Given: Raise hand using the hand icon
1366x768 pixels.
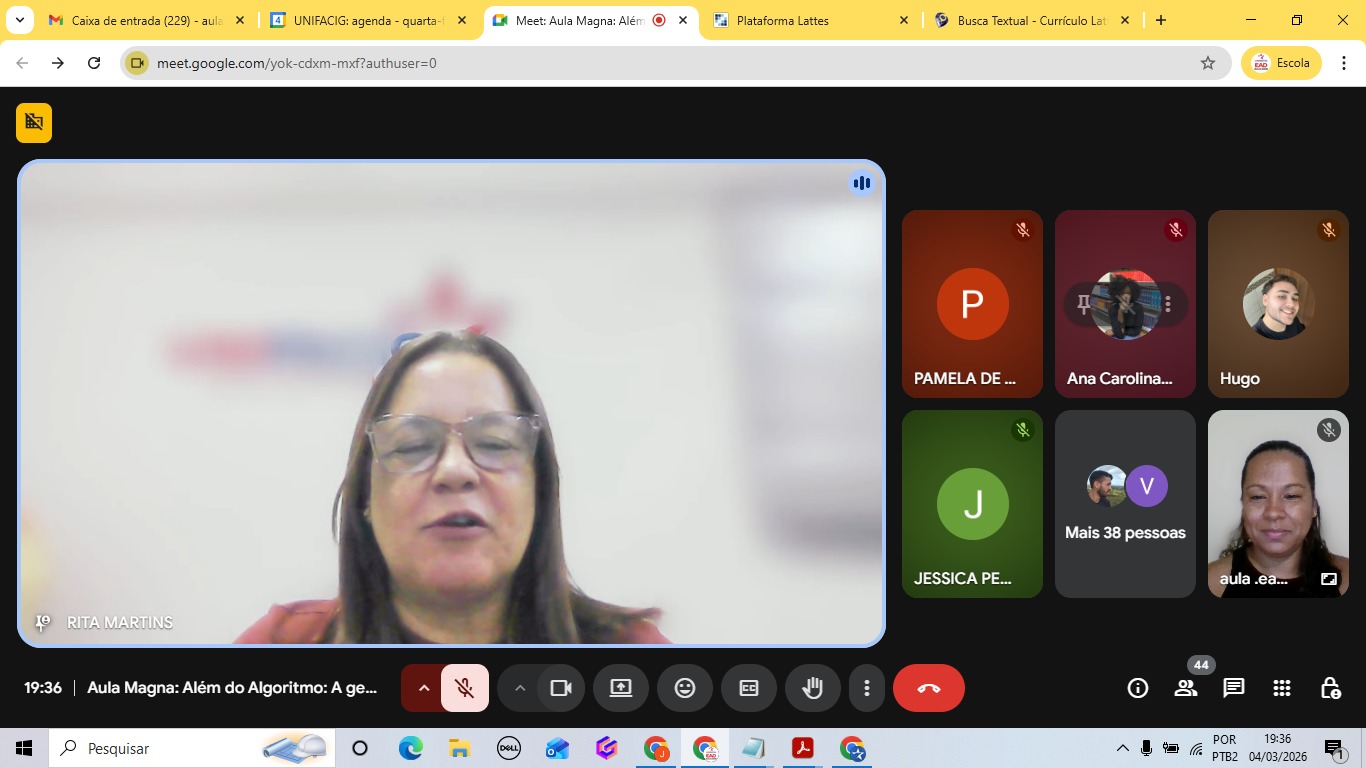Looking at the screenshot, I should [812, 688].
